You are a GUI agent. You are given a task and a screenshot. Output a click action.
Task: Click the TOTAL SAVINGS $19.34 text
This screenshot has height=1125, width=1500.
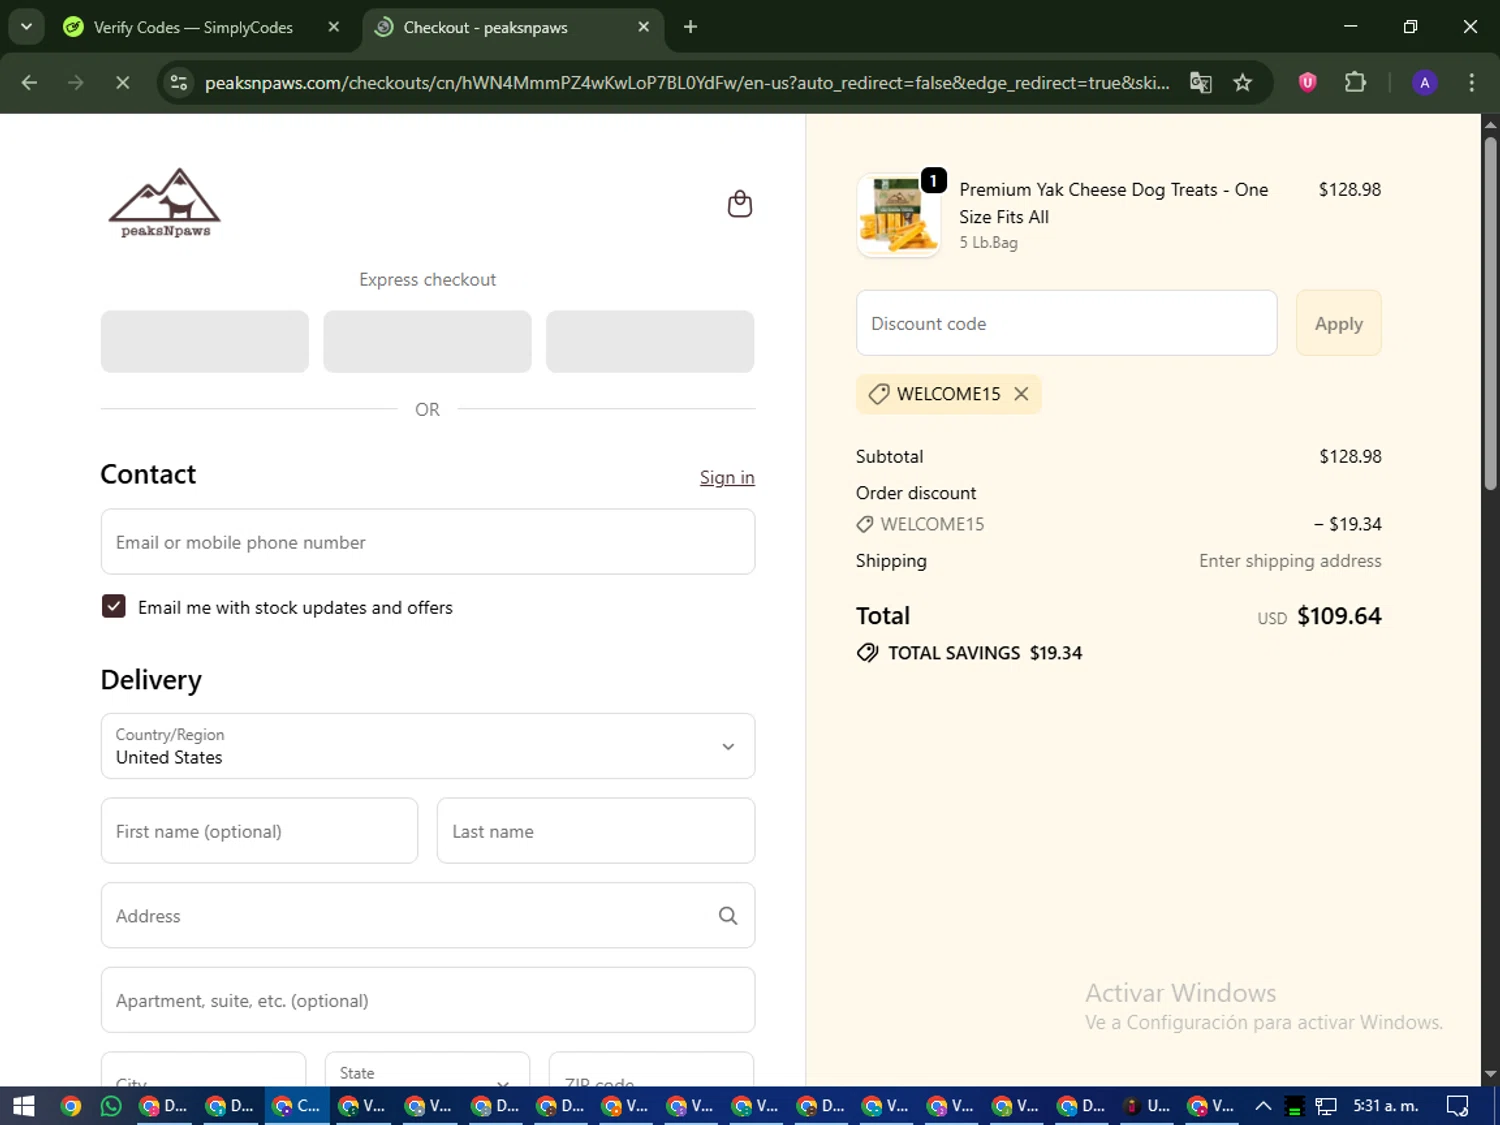985,653
